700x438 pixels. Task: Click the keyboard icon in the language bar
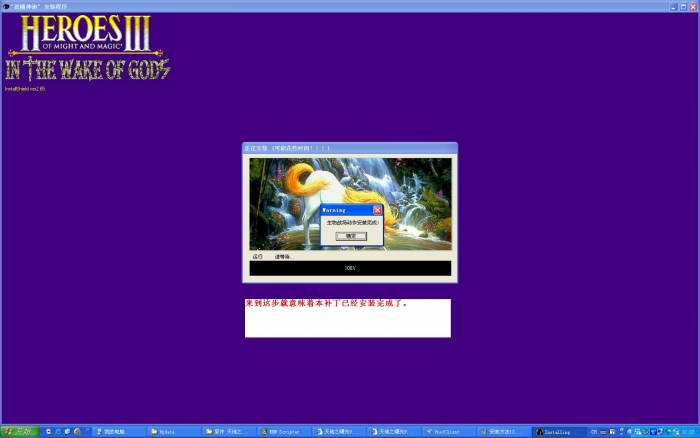[603, 432]
